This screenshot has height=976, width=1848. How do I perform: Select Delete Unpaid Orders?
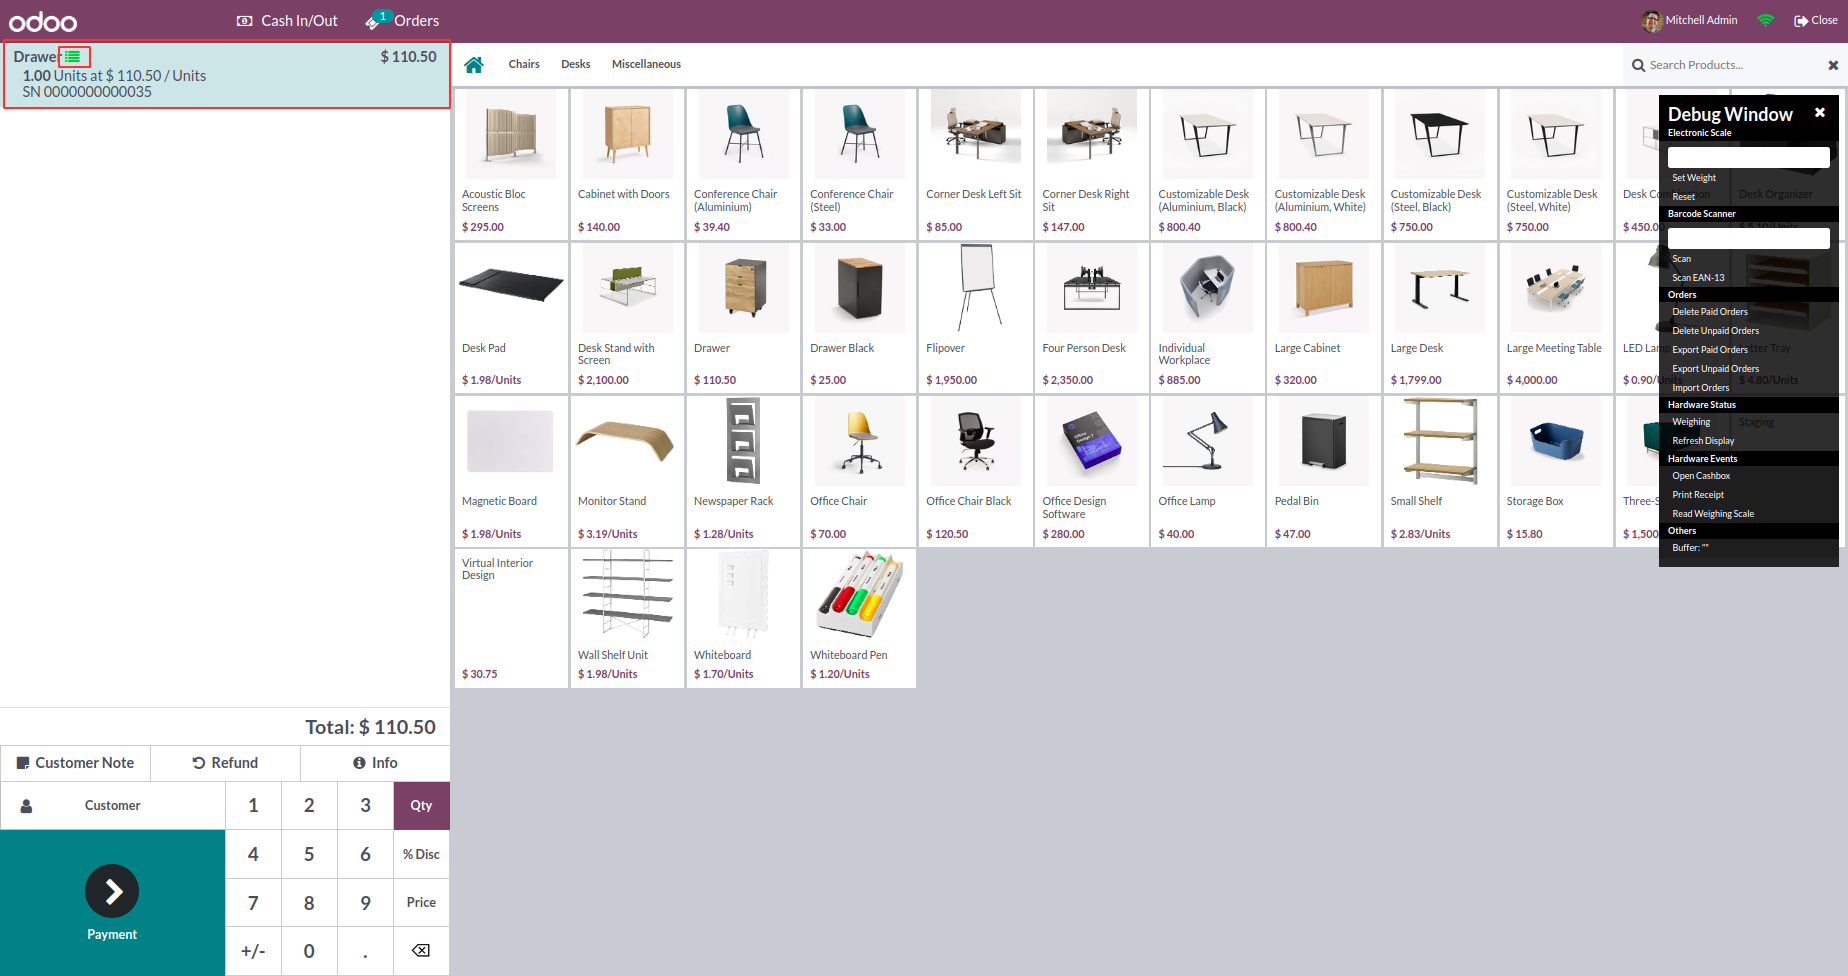point(1716,331)
